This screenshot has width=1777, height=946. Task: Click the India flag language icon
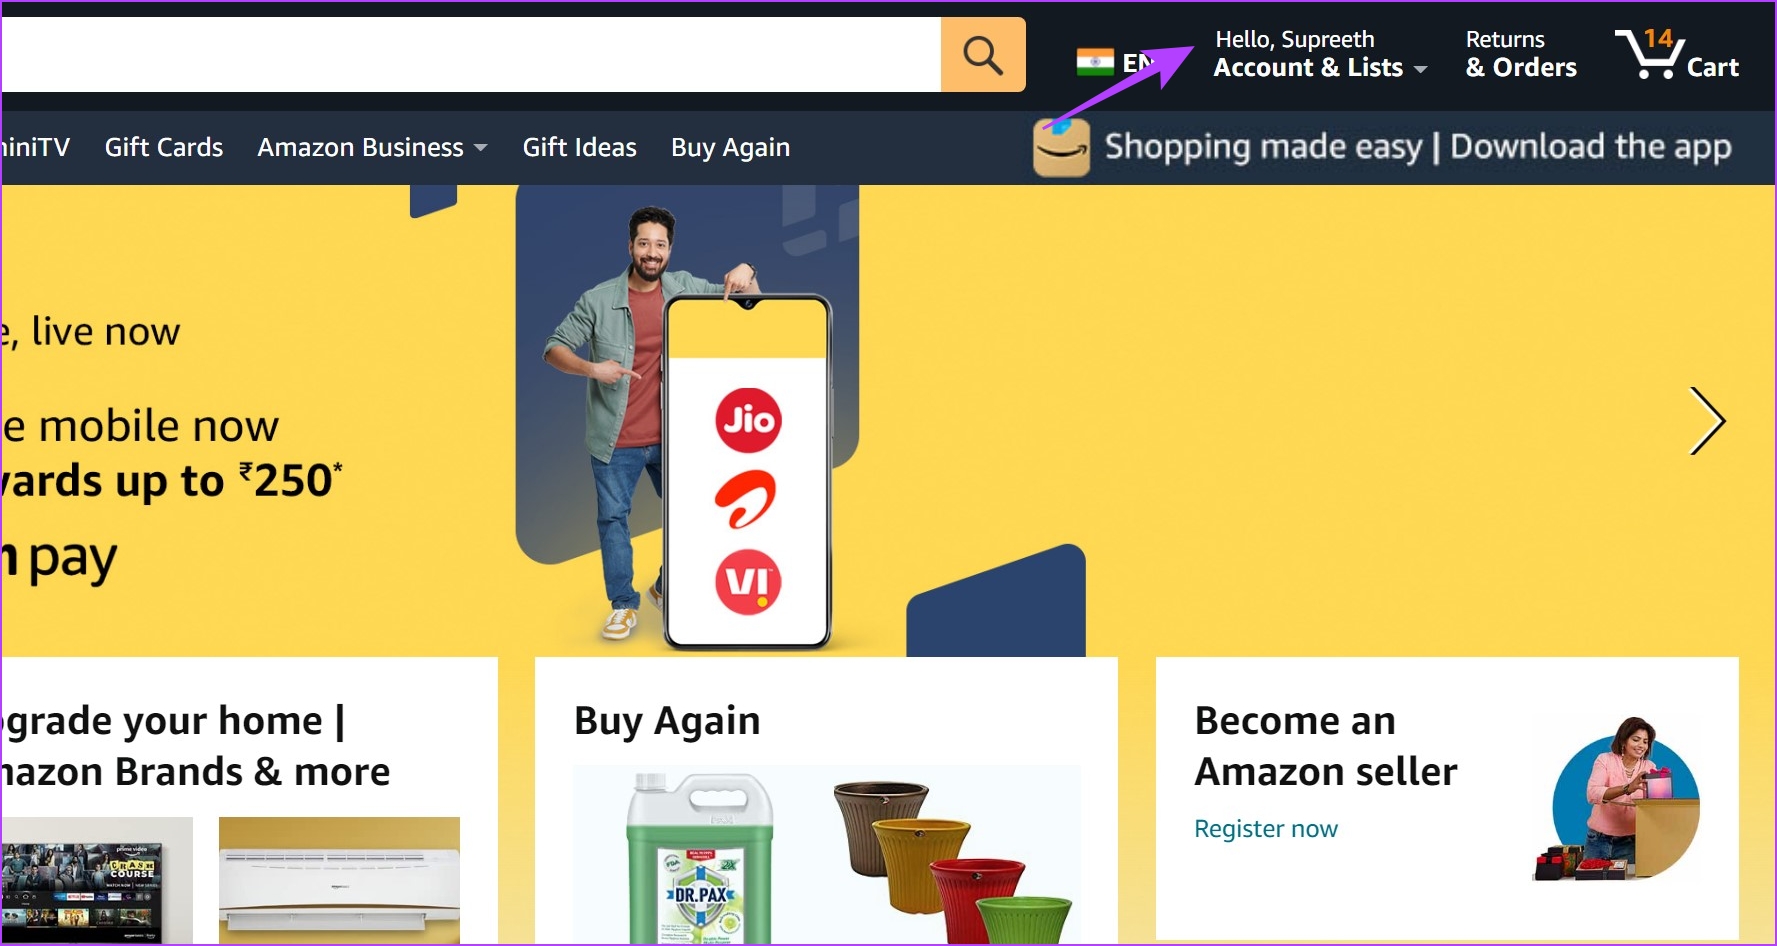point(1095,62)
